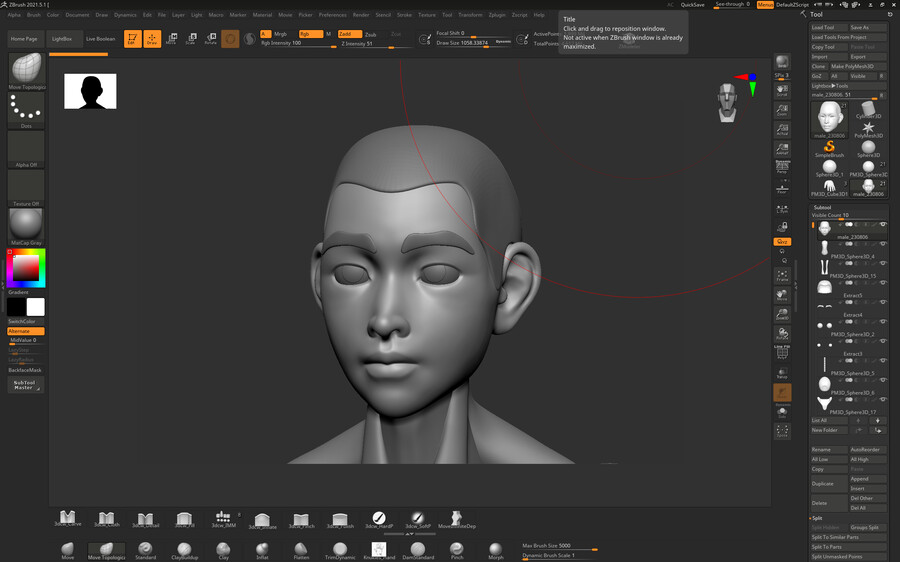Open the Alpha Off selector
The width and height of the screenshot is (900, 562).
click(26, 149)
